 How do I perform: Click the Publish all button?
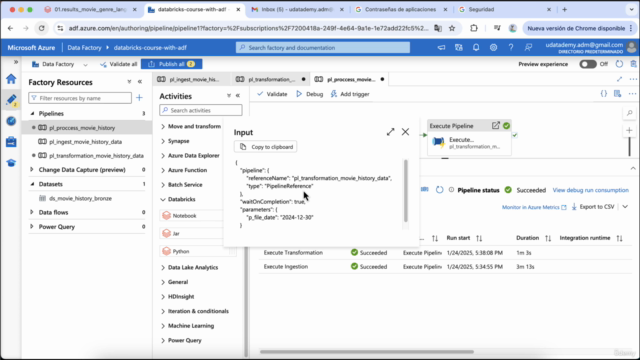click(x=171, y=64)
